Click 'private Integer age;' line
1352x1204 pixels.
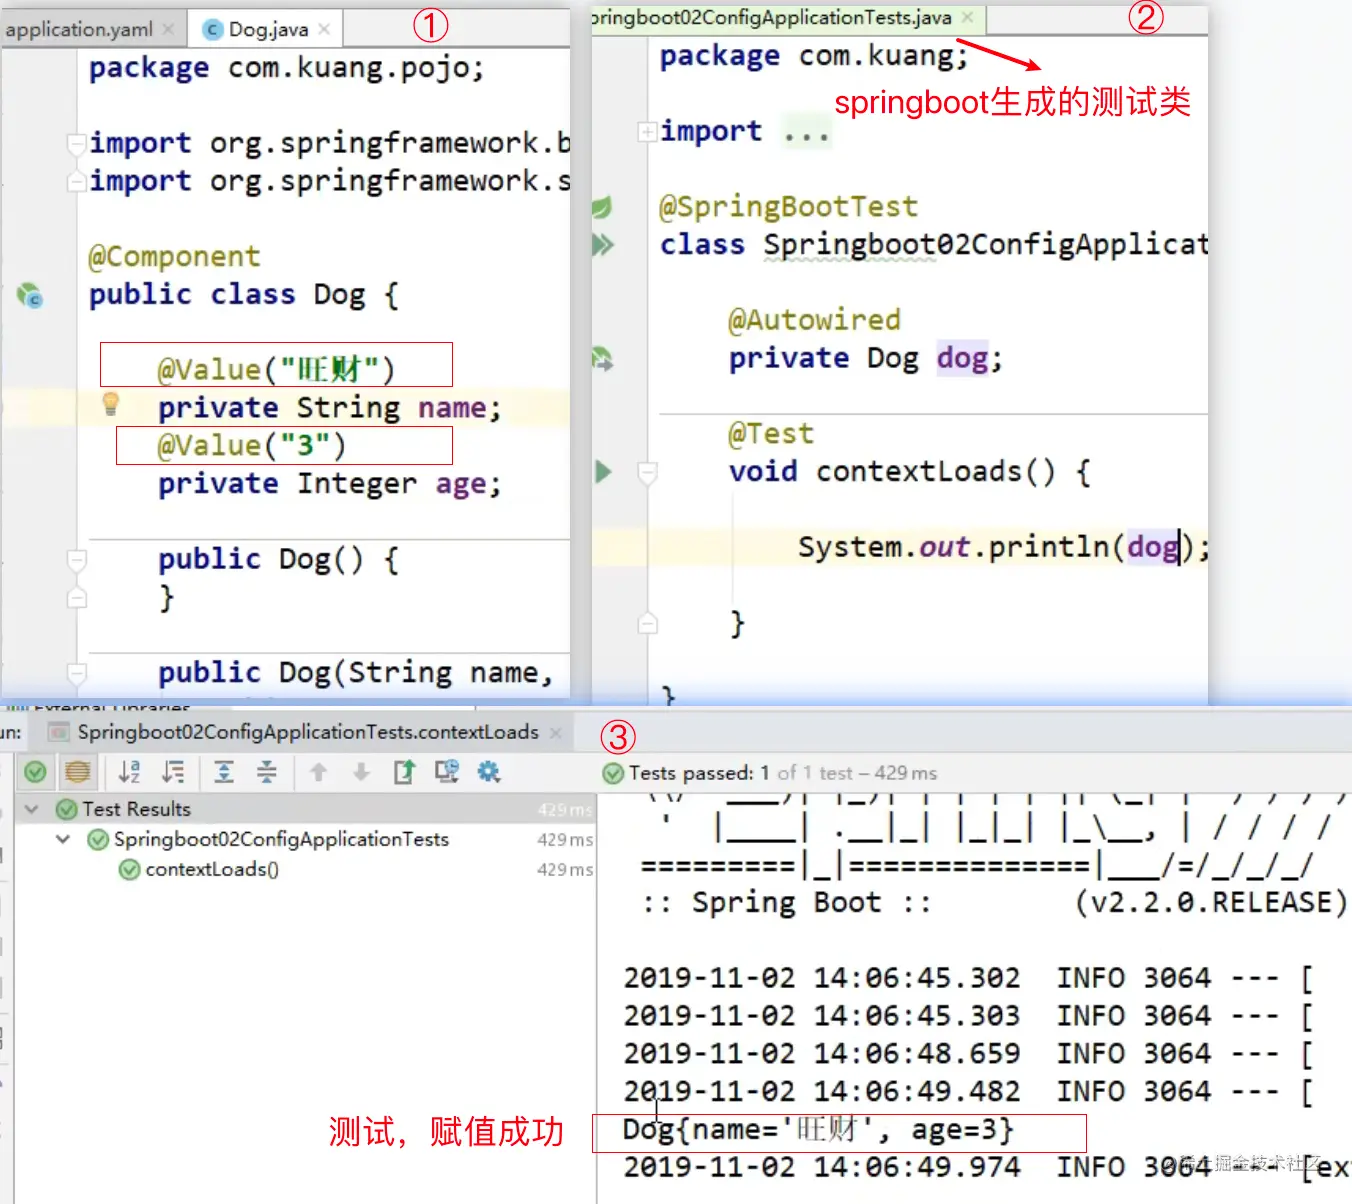[329, 484]
